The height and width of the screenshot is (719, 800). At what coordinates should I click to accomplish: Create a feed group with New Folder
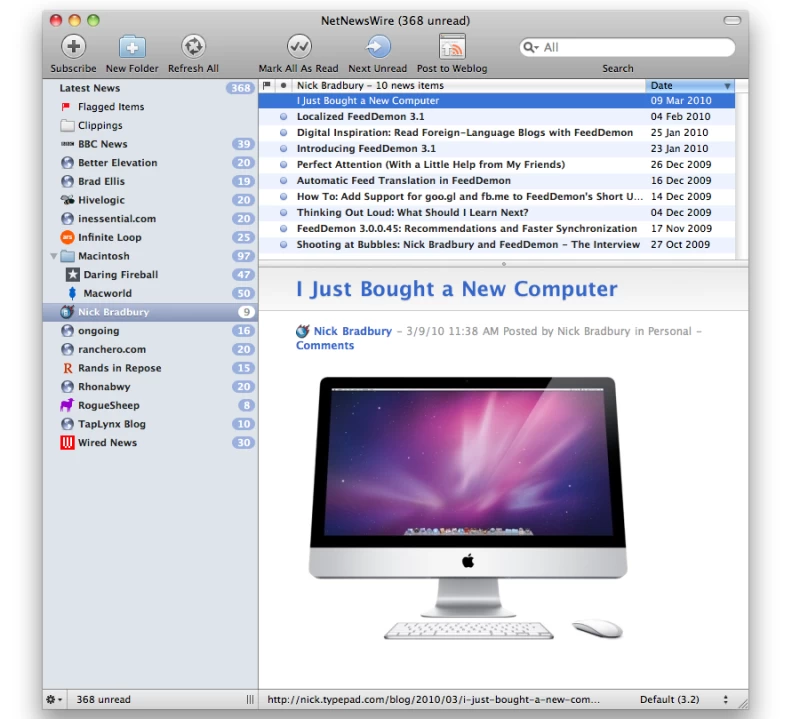point(132,46)
